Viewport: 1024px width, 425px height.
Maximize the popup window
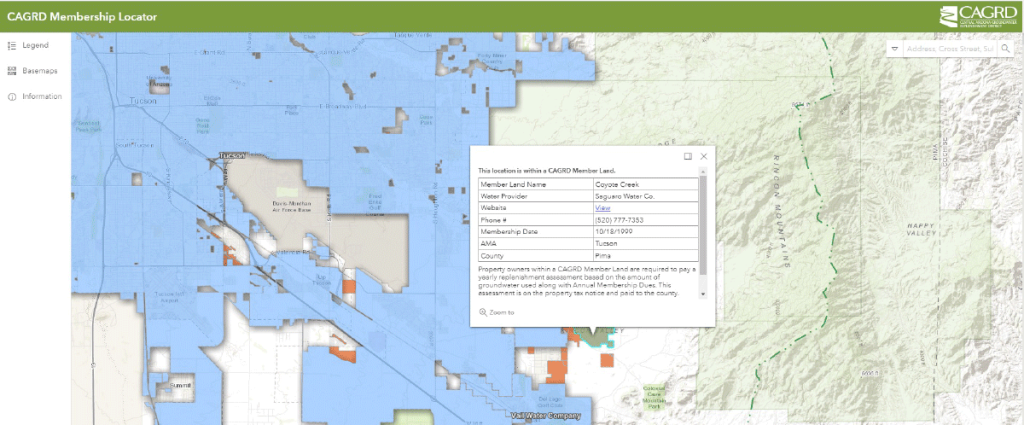click(688, 156)
